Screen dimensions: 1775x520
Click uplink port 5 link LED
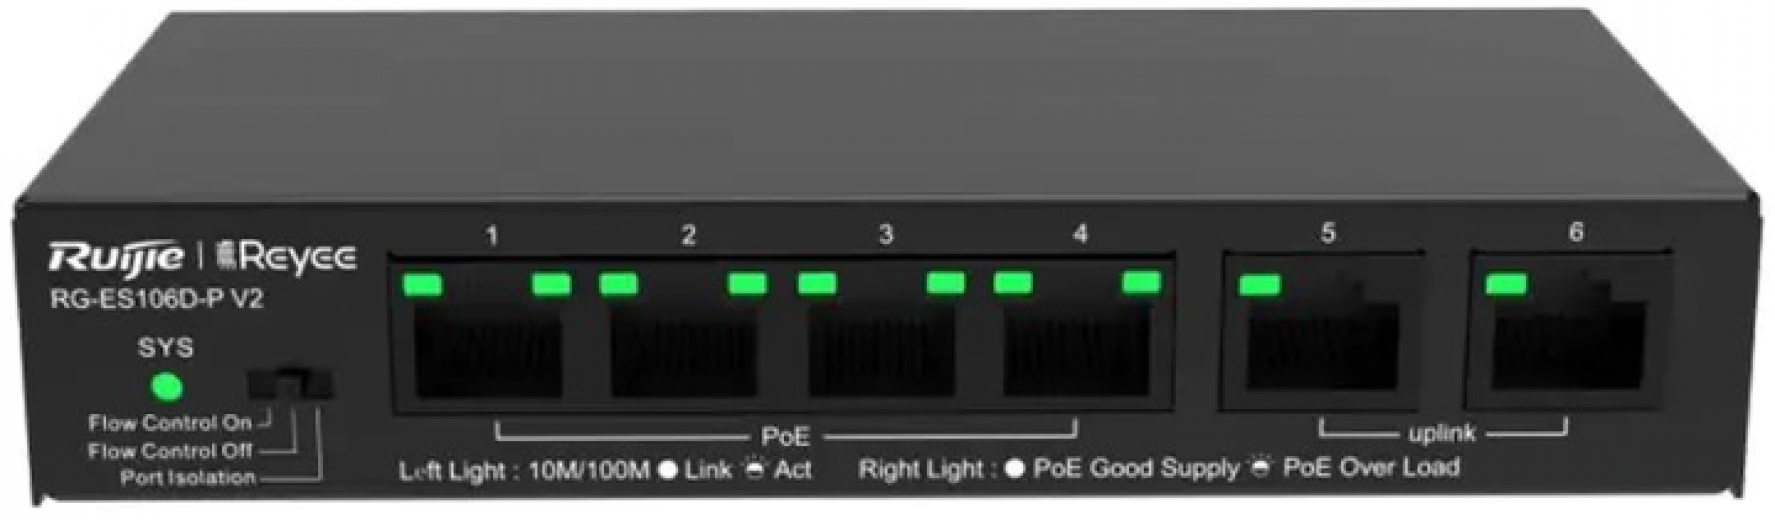(1259, 285)
